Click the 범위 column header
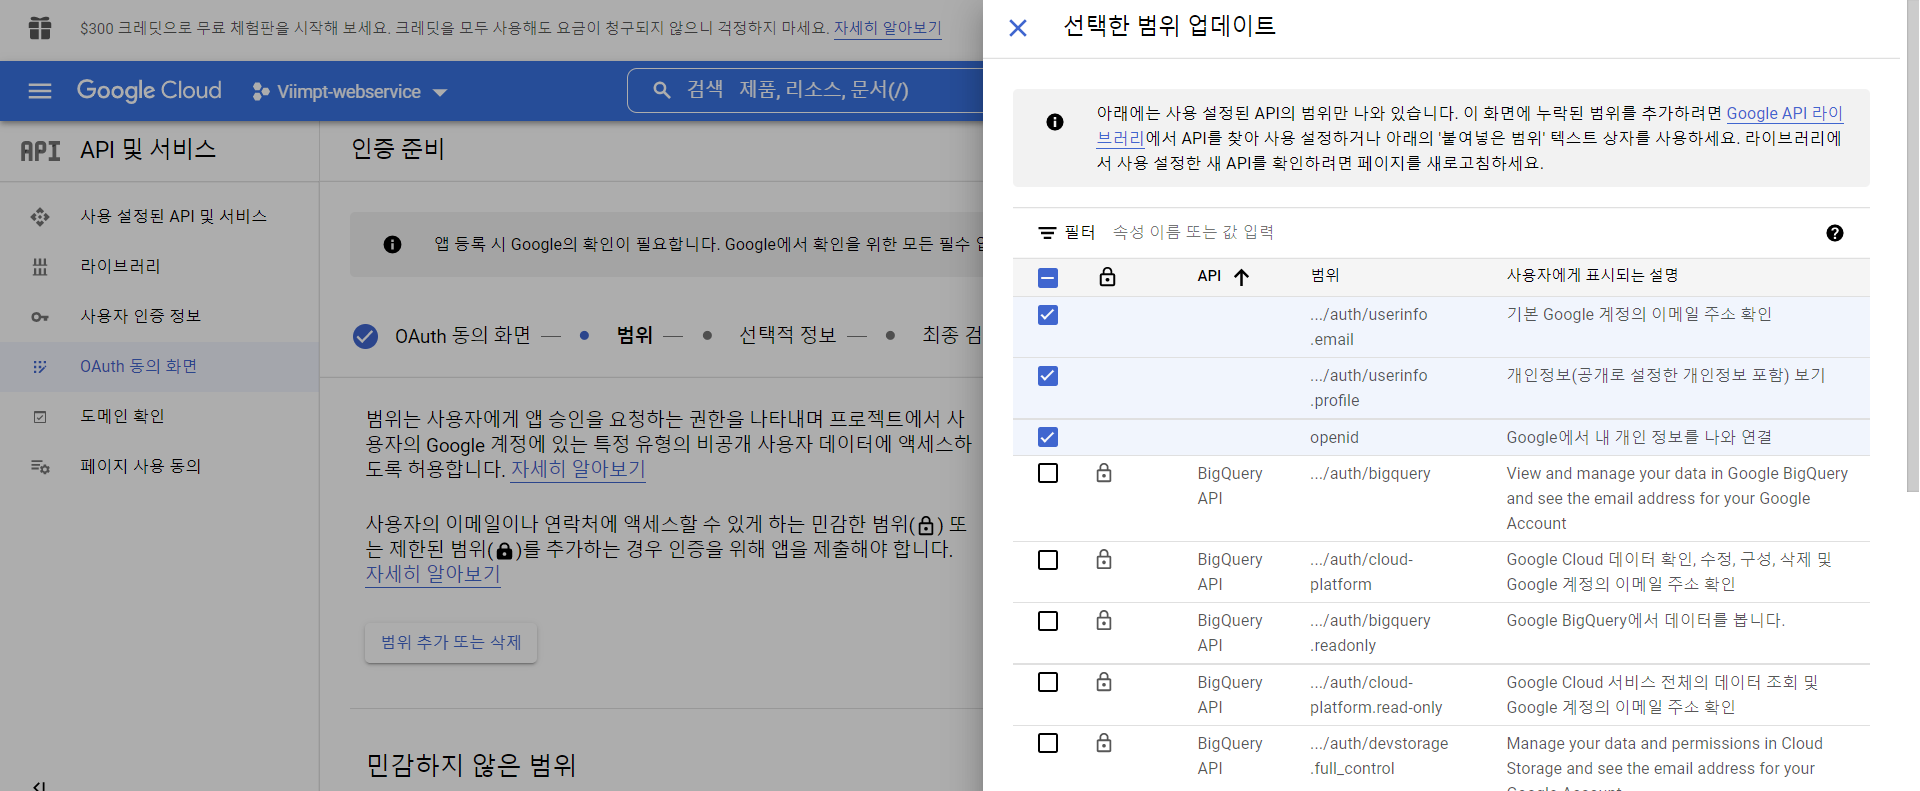The height and width of the screenshot is (791, 1920). pyautogui.click(x=1325, y=276)
